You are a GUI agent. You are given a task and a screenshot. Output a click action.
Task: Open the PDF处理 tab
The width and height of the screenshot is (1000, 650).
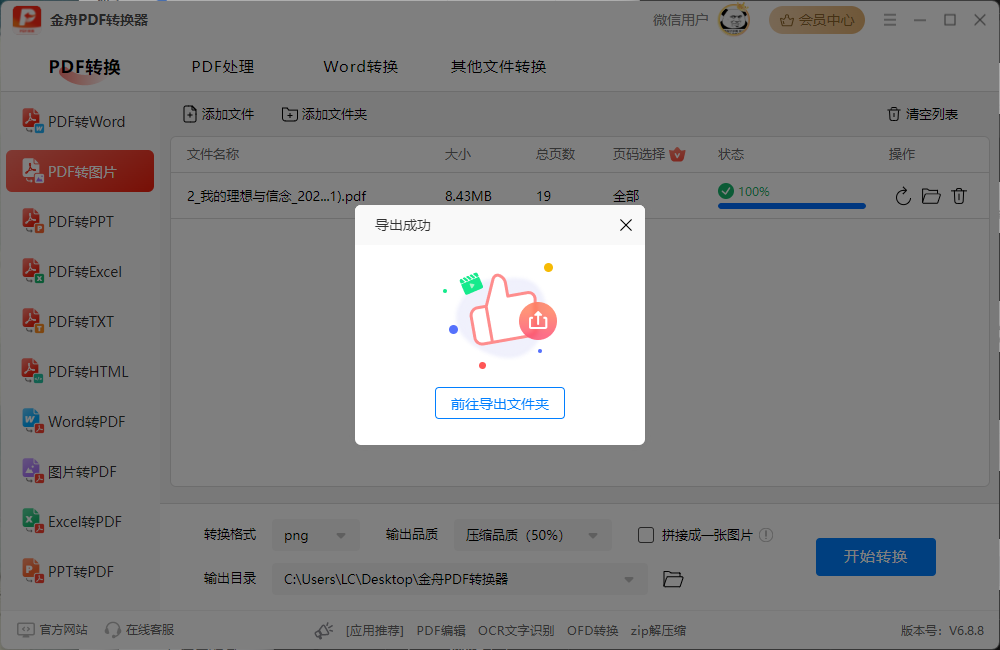pos(222,66)
